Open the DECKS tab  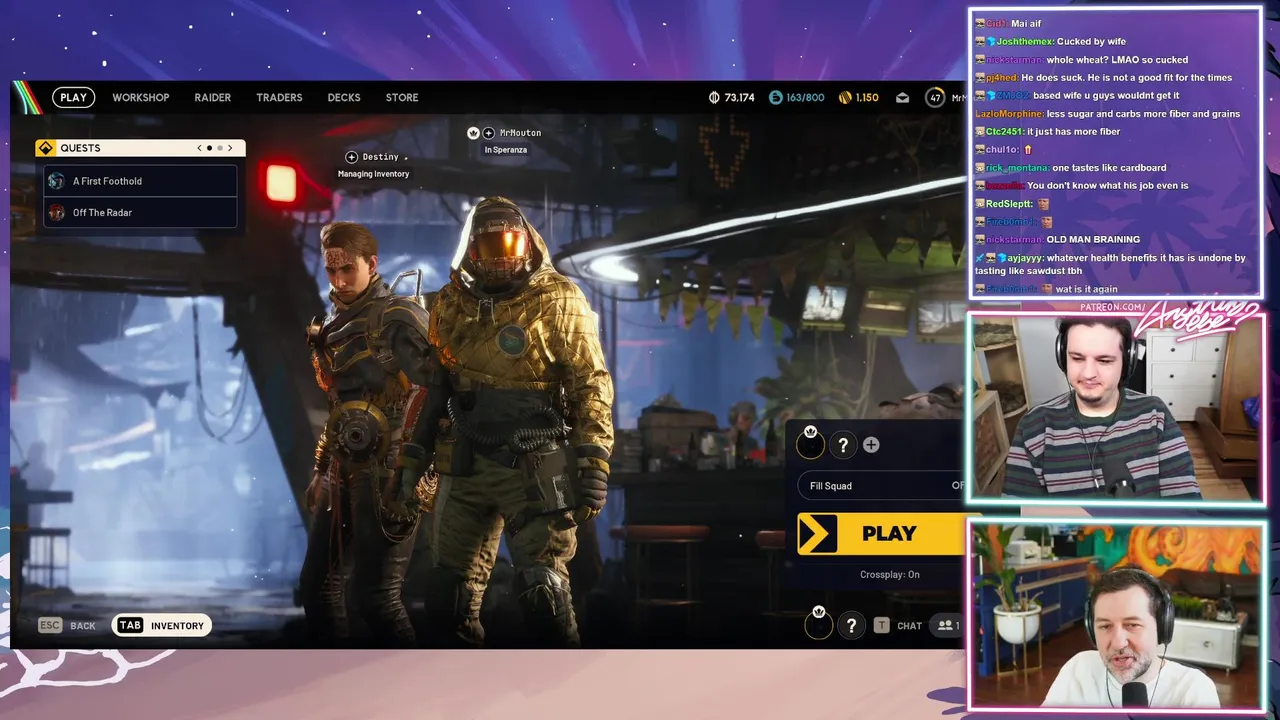(x=344, y=97)
